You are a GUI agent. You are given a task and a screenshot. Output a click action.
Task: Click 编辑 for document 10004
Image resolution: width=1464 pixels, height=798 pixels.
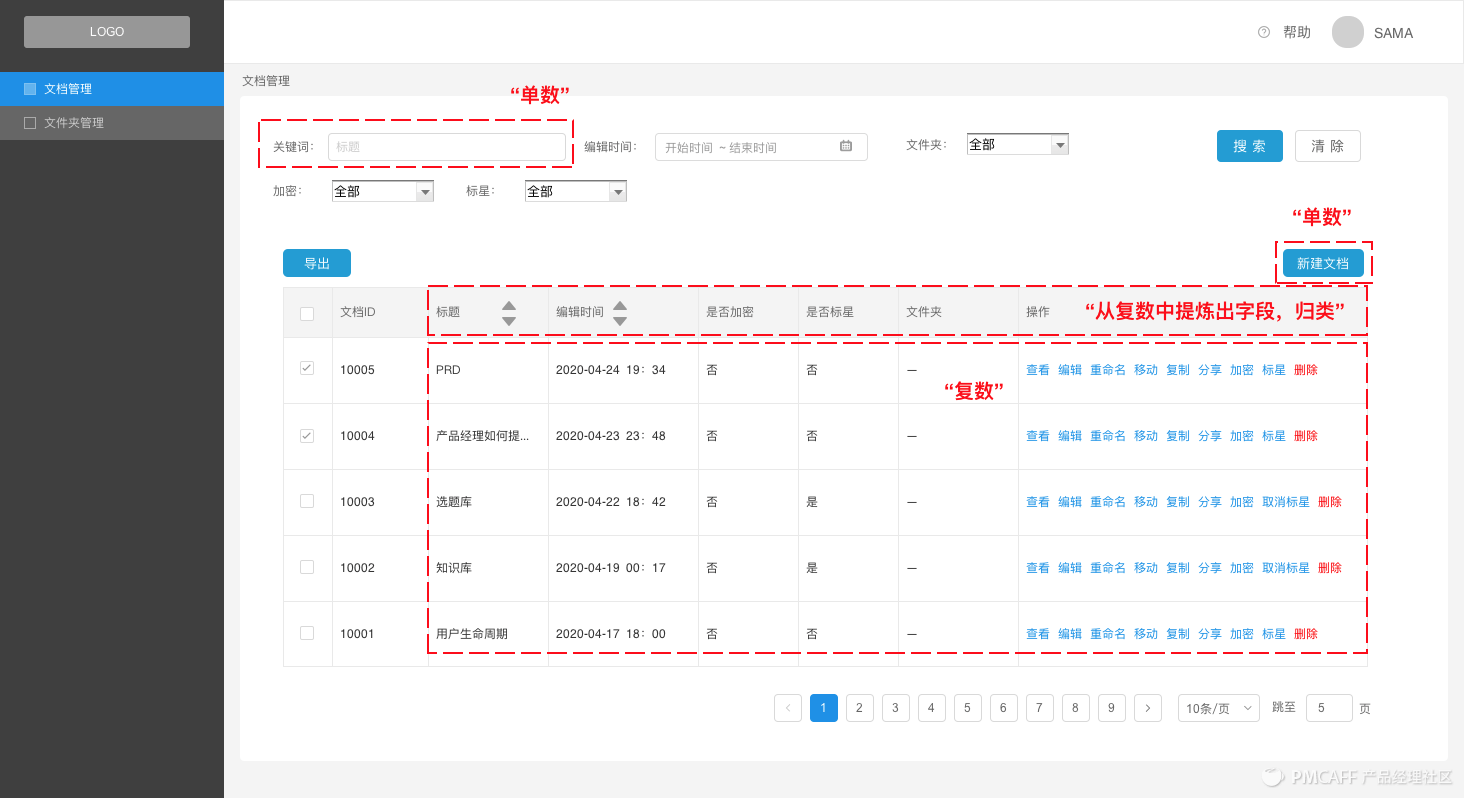click(x=1070, y=436)
